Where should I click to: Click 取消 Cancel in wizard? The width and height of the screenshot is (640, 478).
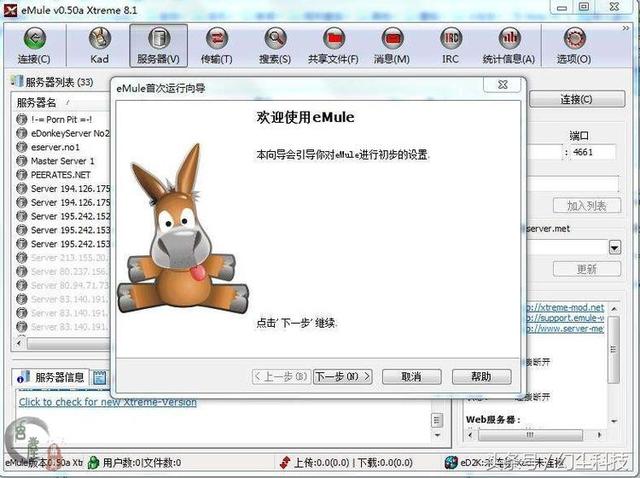(x=411, y=376)
